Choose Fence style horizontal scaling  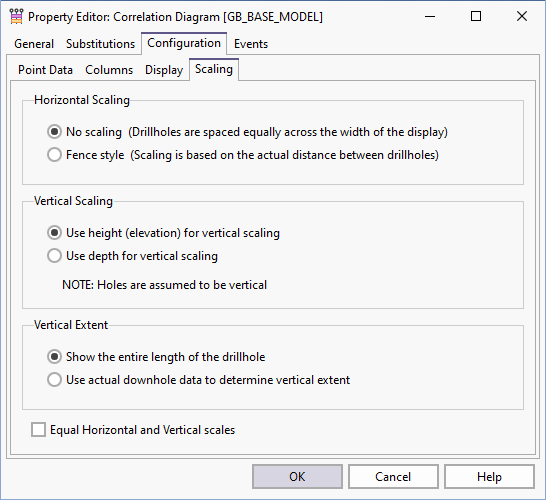54,155
